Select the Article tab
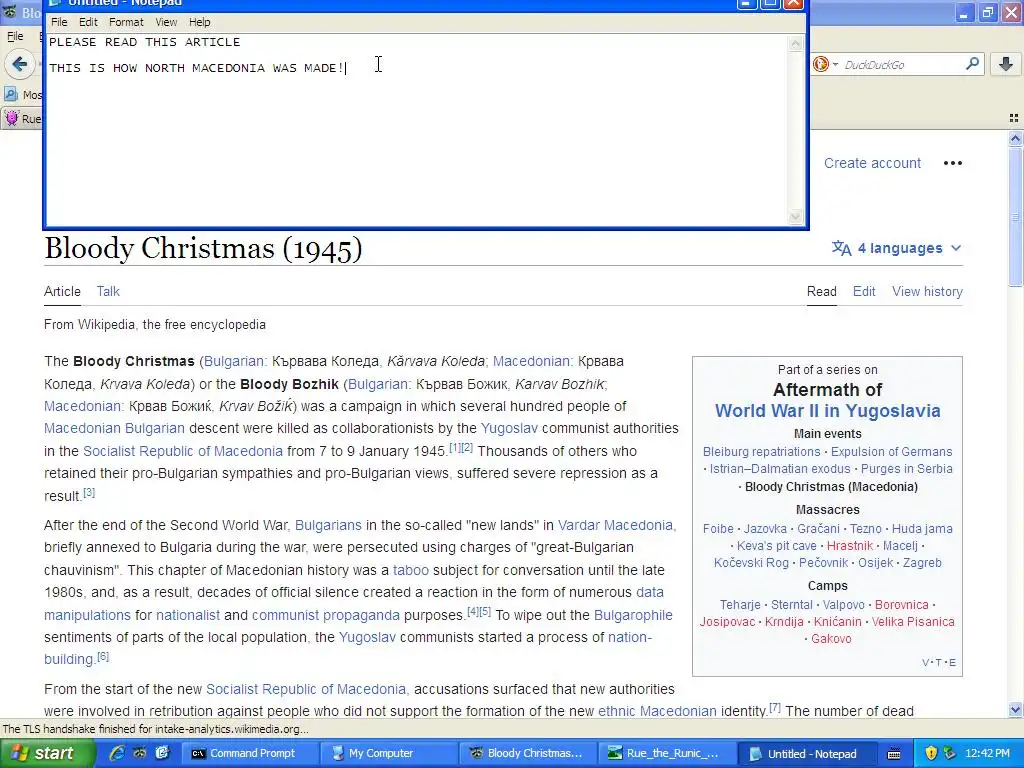 62,292
